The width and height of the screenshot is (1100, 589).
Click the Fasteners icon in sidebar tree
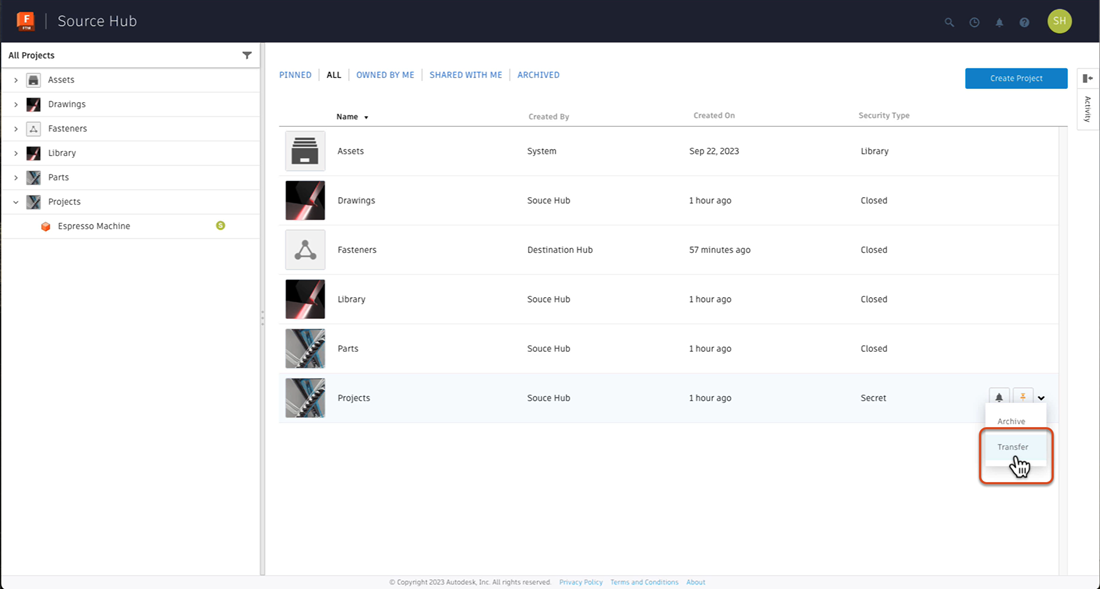click(x=33, y=129)
